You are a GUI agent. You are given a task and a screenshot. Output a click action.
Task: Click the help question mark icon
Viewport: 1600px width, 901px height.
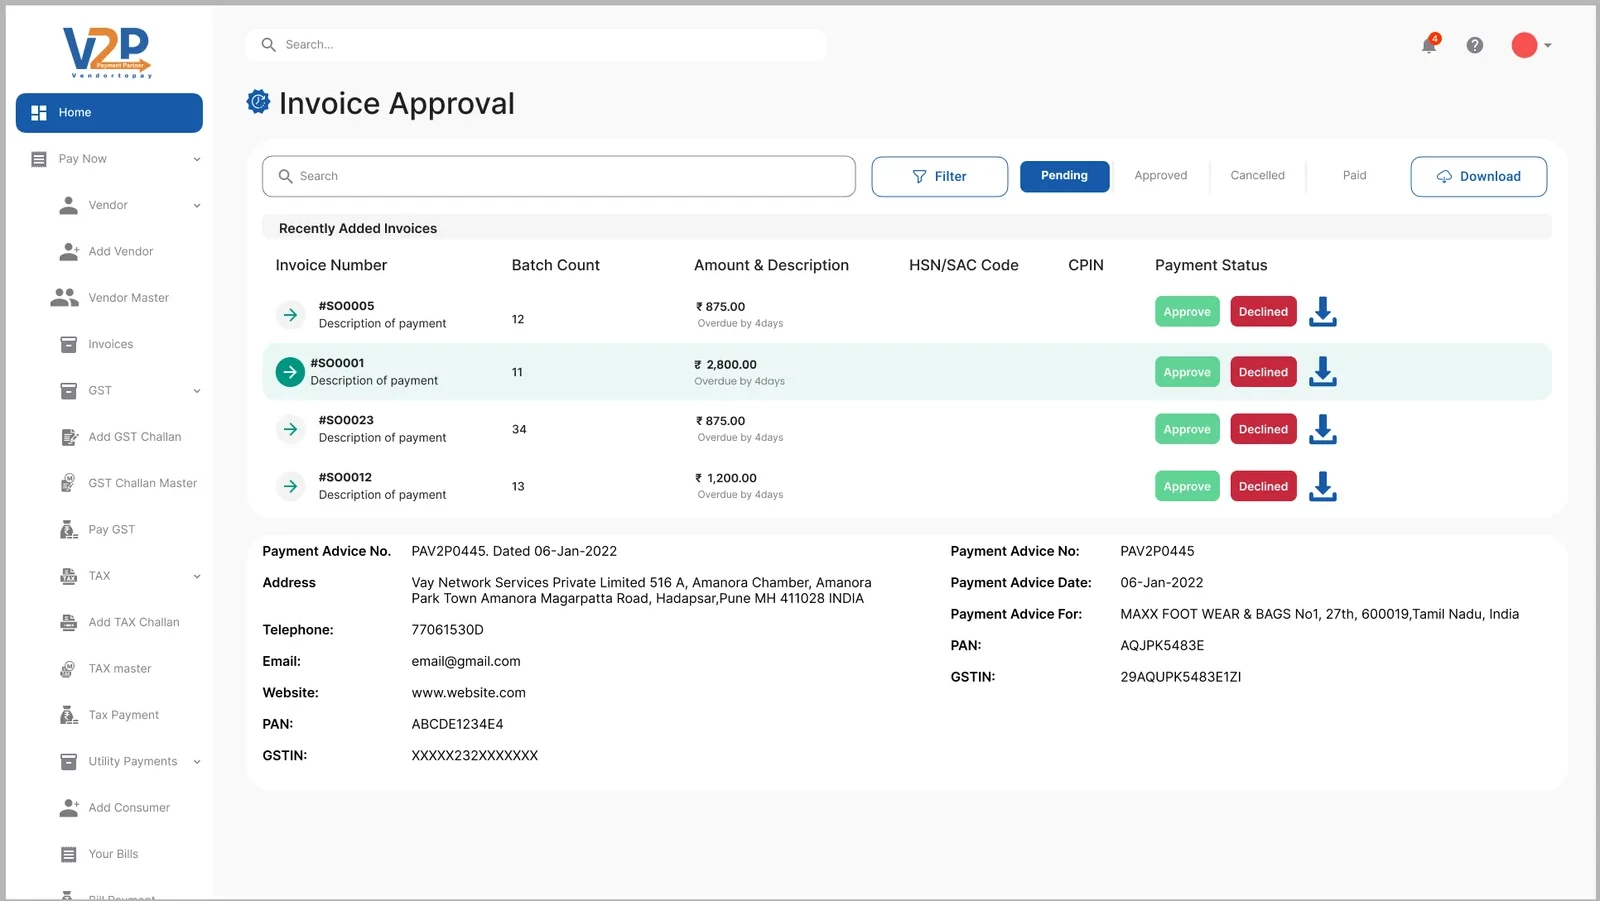pos(1475,45)
